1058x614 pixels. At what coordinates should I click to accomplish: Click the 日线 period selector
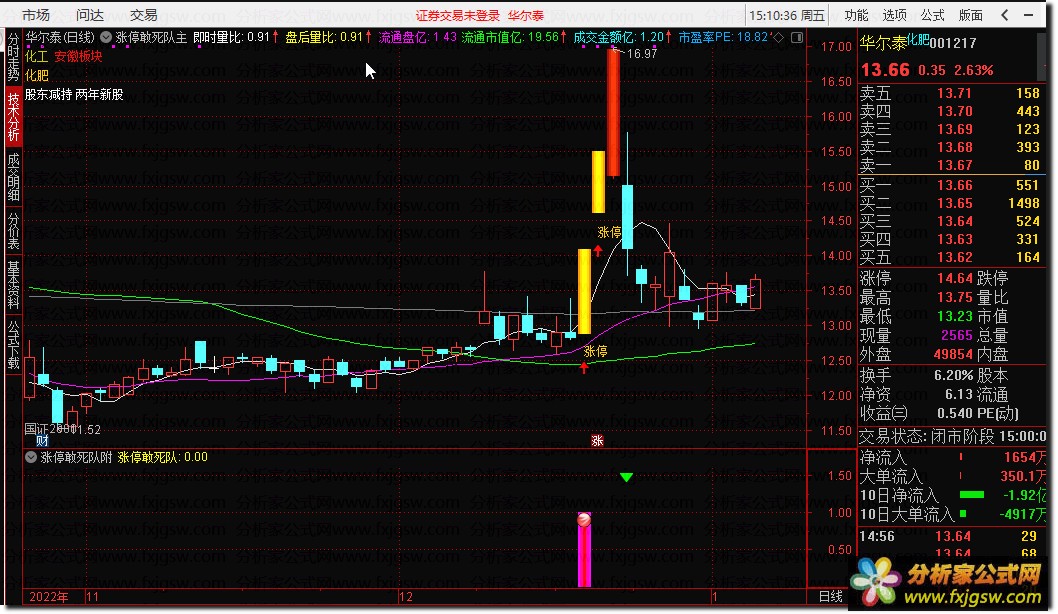tap(830, 596)
